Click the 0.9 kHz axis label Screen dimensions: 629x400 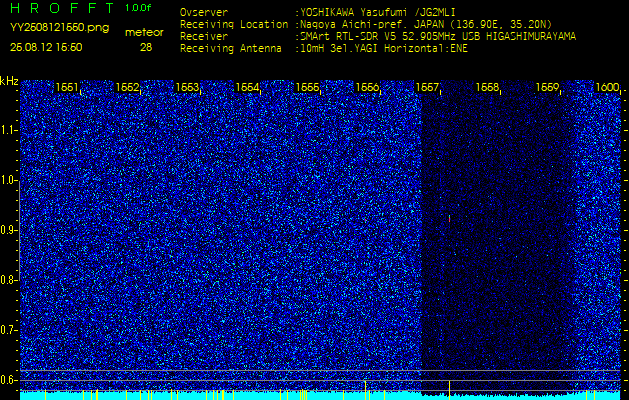(8, 230)
